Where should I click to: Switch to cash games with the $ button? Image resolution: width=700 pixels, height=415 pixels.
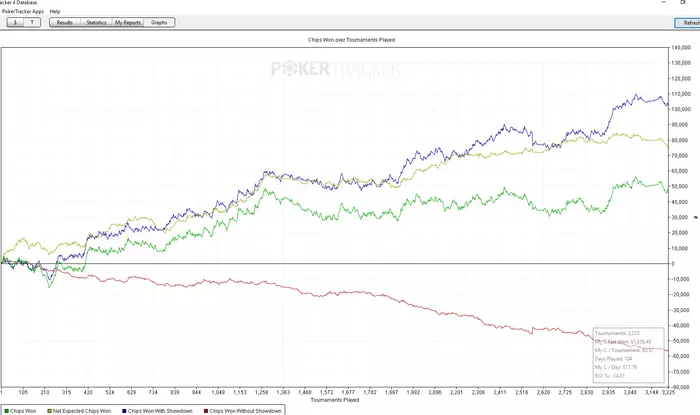pyautogui.click(x=16, y=22)
